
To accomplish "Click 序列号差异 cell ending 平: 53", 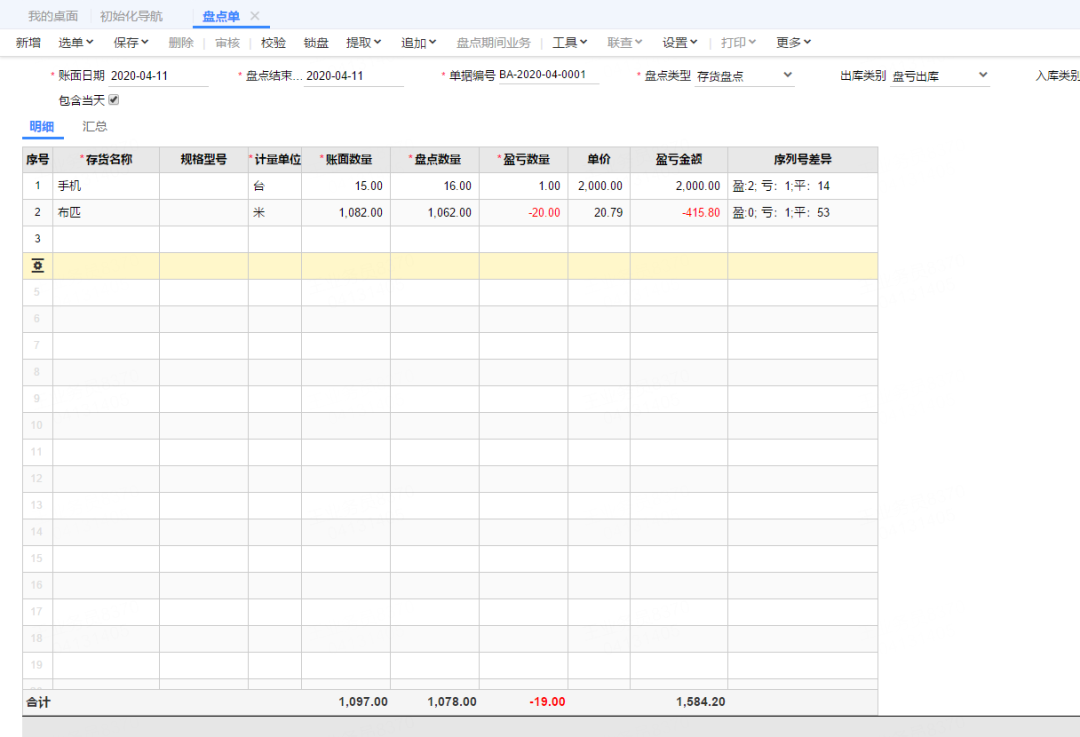I will 802,213.
